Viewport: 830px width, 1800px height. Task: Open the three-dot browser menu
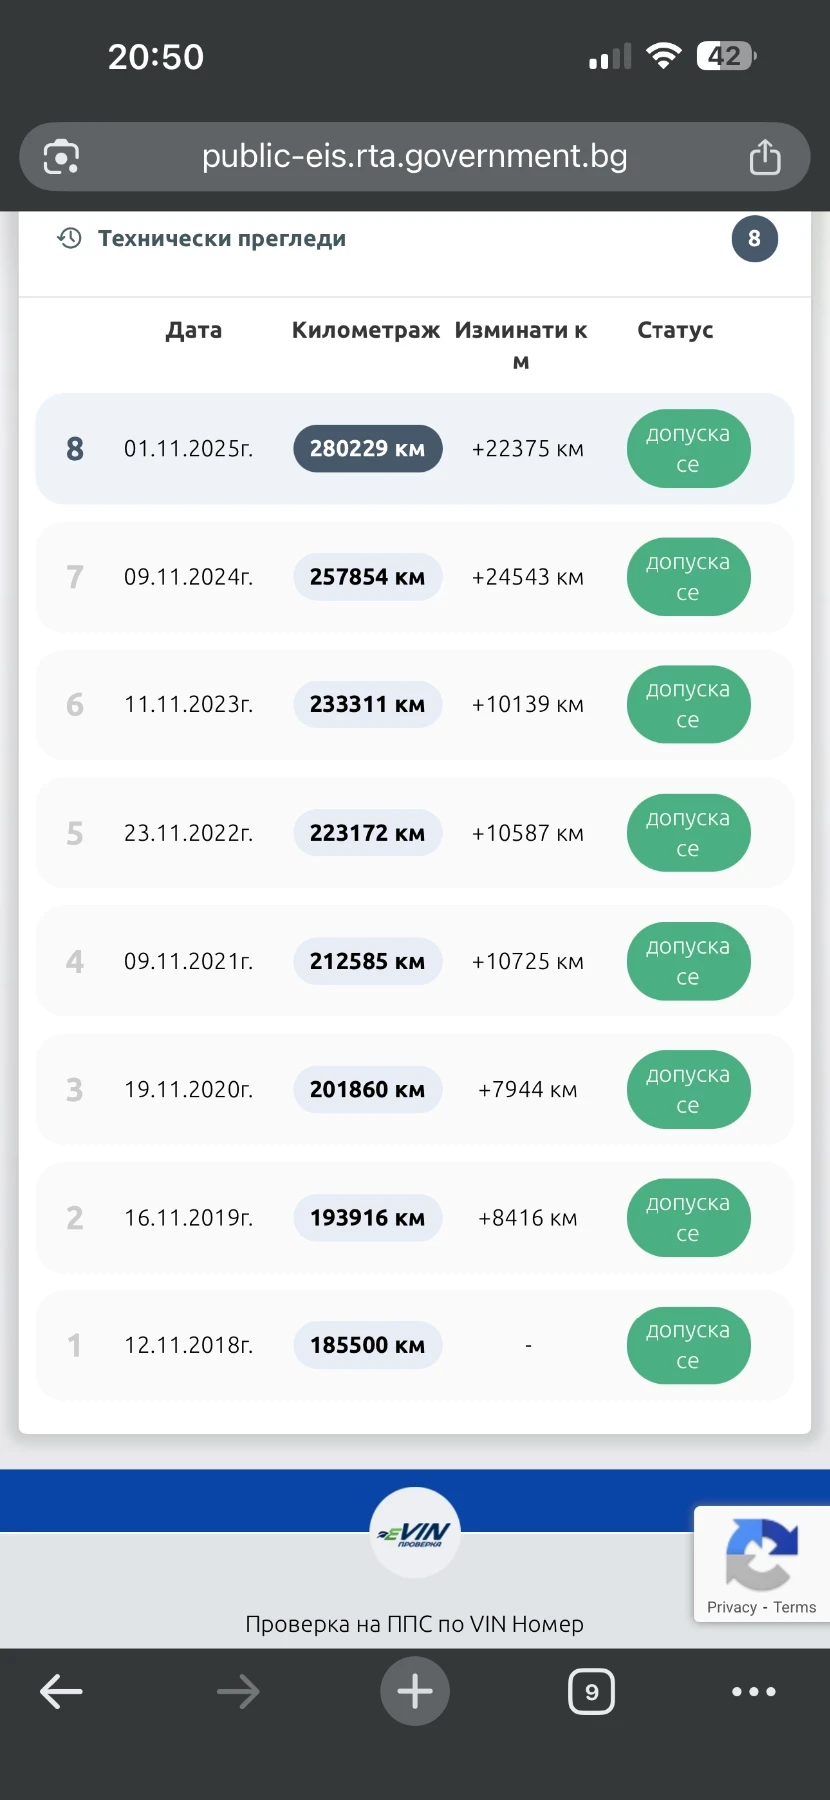coord(753,1691)
